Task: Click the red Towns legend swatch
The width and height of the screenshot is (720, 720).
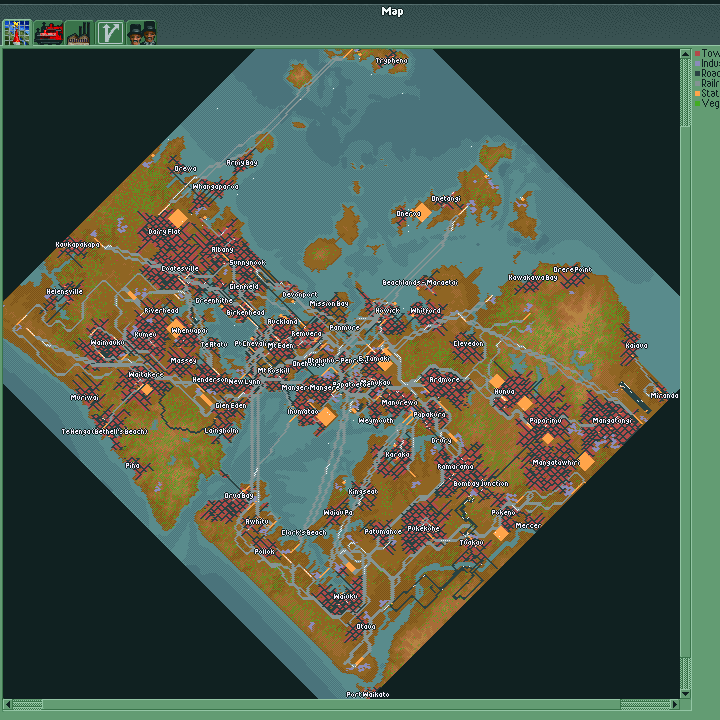Action: [698, 54]
